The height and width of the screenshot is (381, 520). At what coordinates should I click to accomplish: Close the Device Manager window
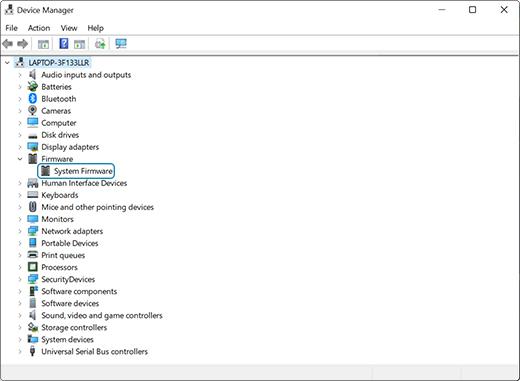tap(504, 10)
